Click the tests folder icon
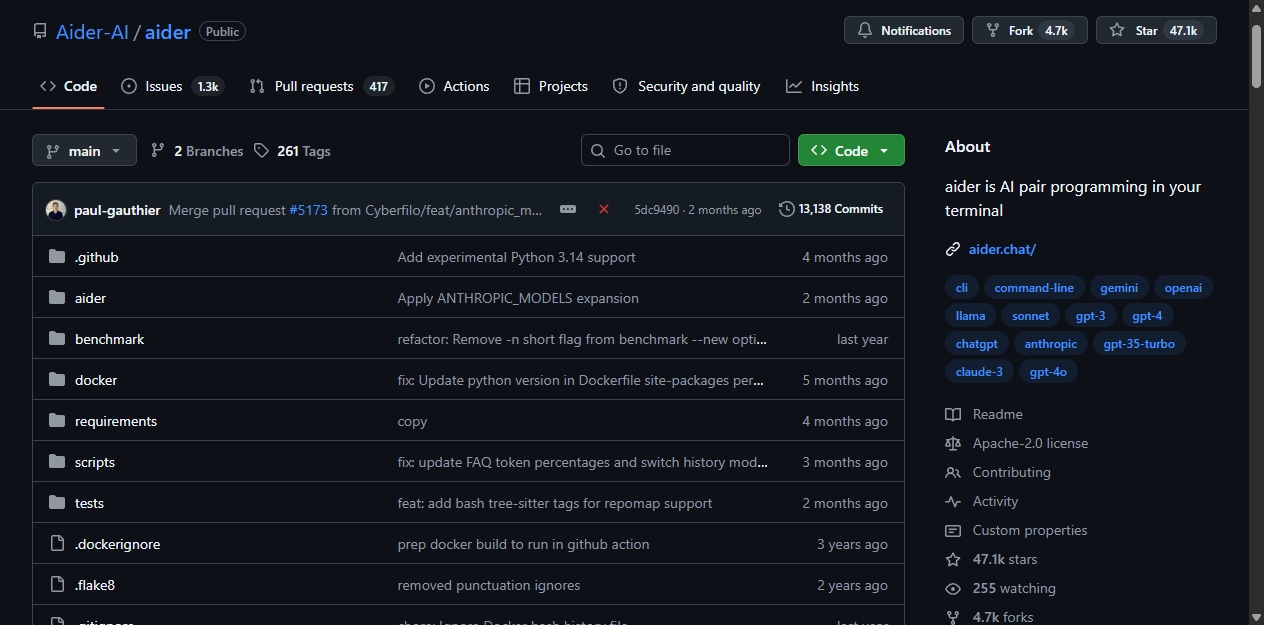1264x625 pixels. (57, 503)
